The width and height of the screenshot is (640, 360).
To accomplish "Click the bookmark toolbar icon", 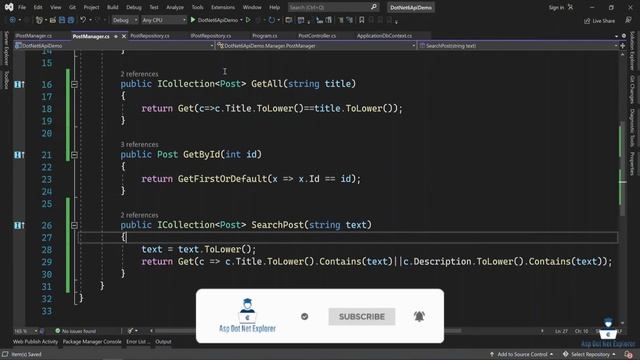I will 361,20.
